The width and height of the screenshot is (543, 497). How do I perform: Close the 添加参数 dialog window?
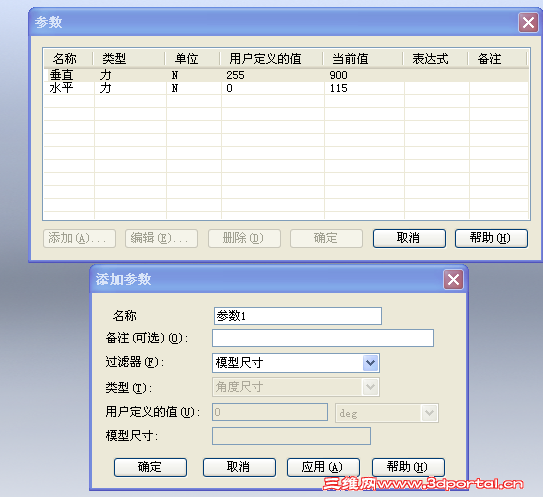click(x=453, y=279)
